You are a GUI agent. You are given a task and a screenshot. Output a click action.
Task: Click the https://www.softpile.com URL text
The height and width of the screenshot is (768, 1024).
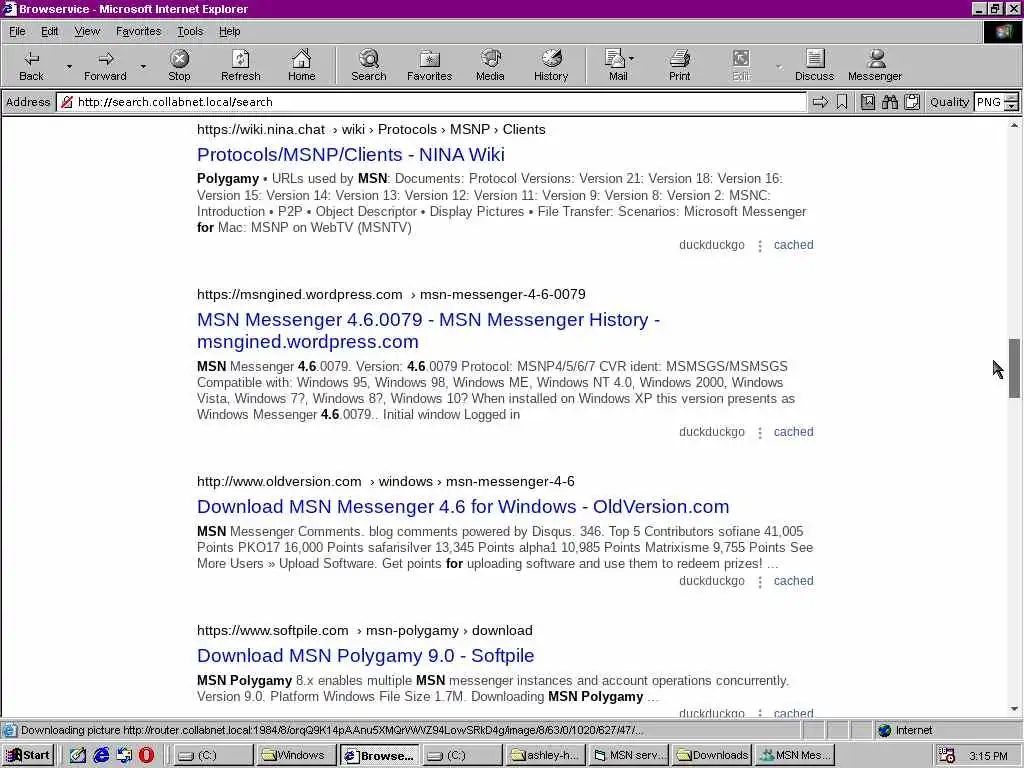click(x=273, y=630)
